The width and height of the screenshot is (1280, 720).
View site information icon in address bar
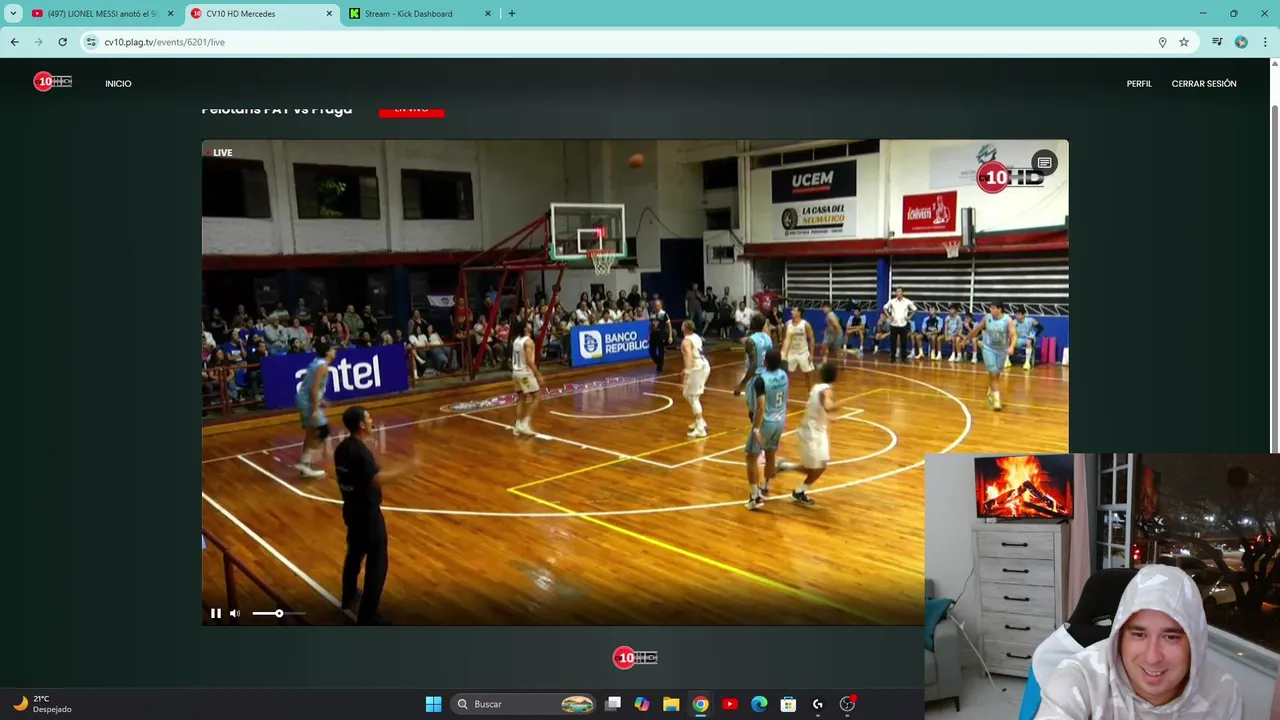[x=91, y=42]
